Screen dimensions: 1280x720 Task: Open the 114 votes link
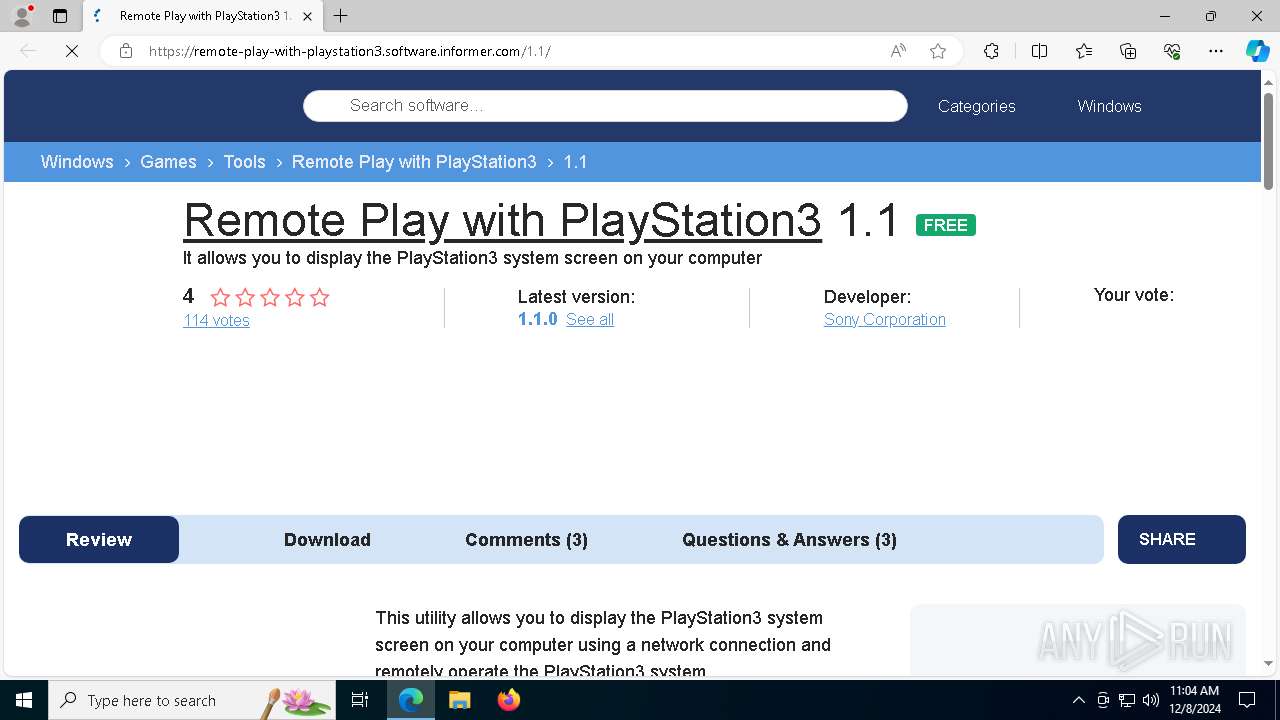click(216, 320)
